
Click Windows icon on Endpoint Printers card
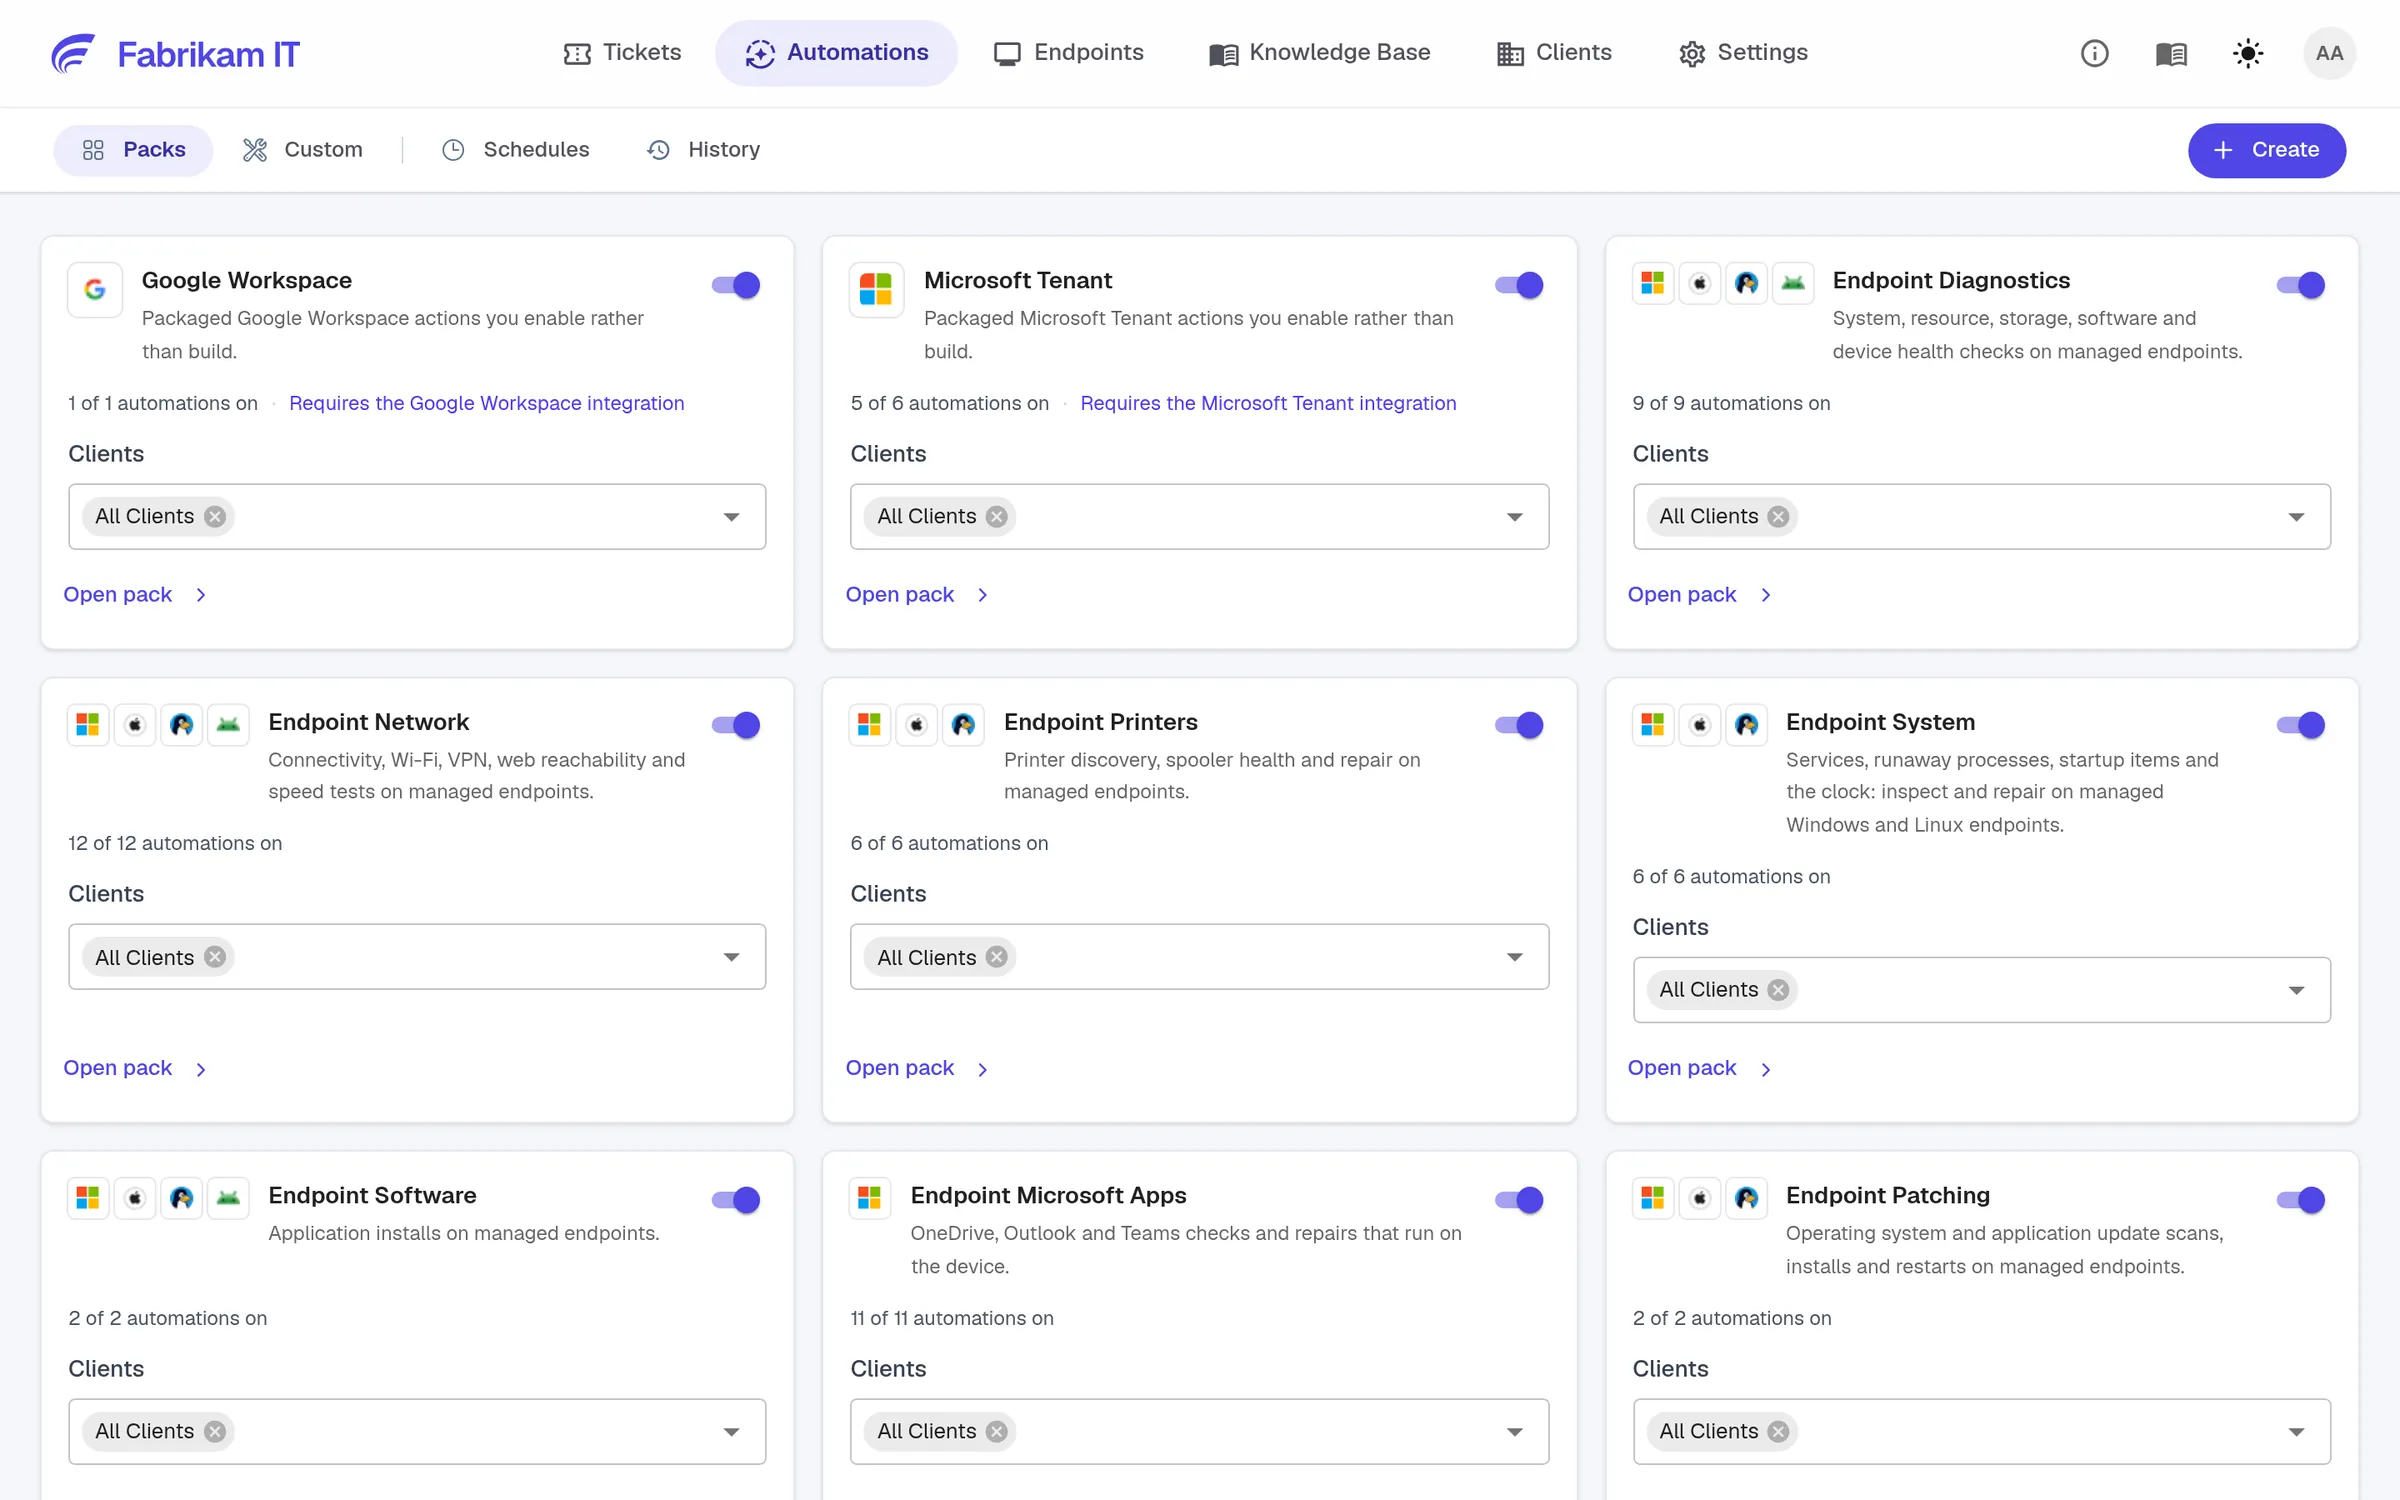click(x=870, y=725)
